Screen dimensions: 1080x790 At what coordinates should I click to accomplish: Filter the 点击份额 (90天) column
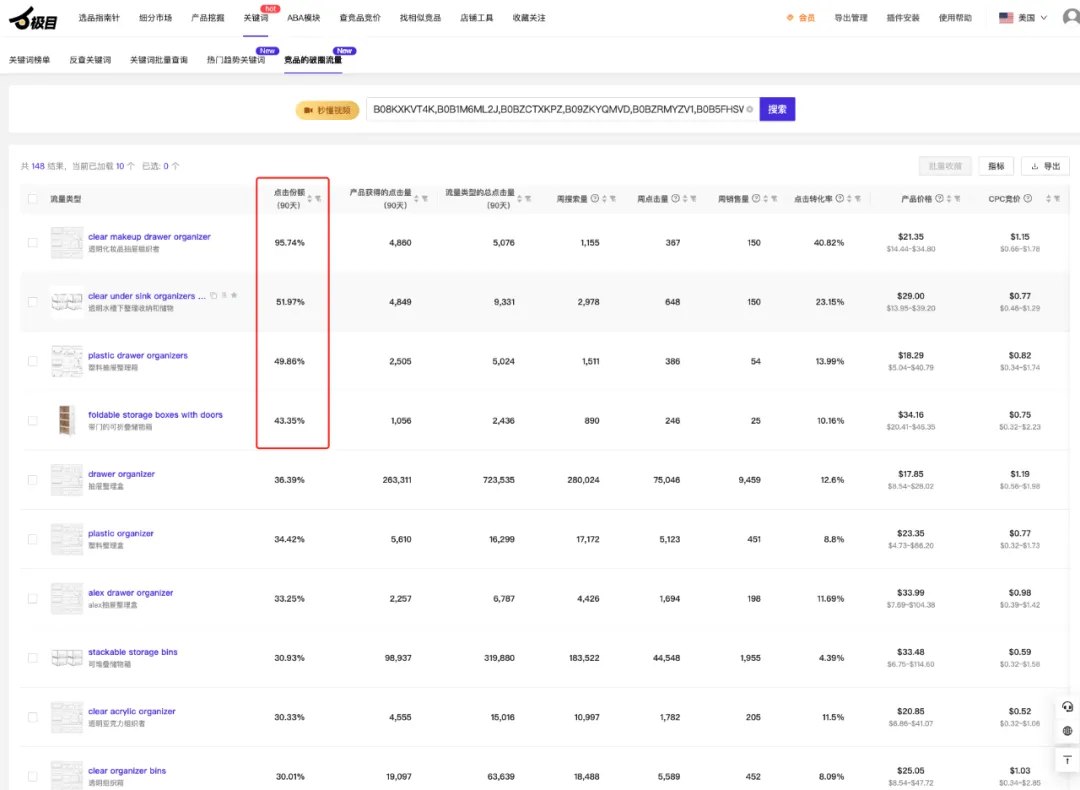click(x=318, y=199)
